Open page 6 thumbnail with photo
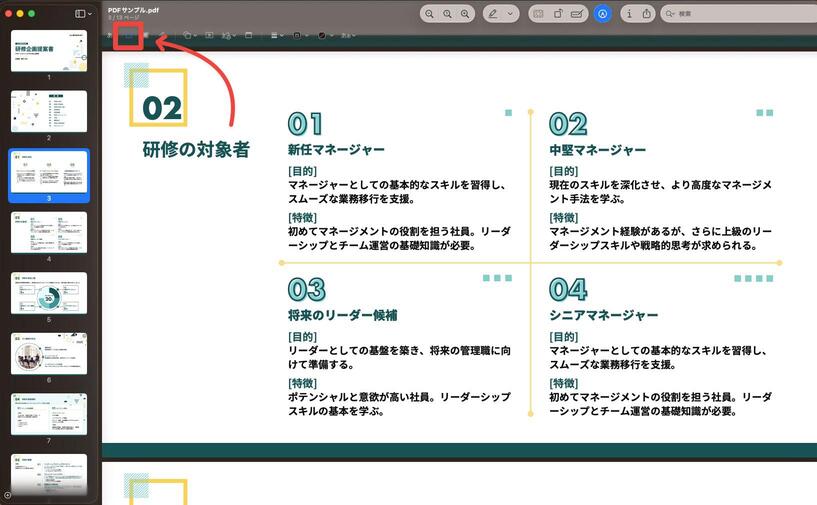Screen dimensions: 817x505 point(49,353)
